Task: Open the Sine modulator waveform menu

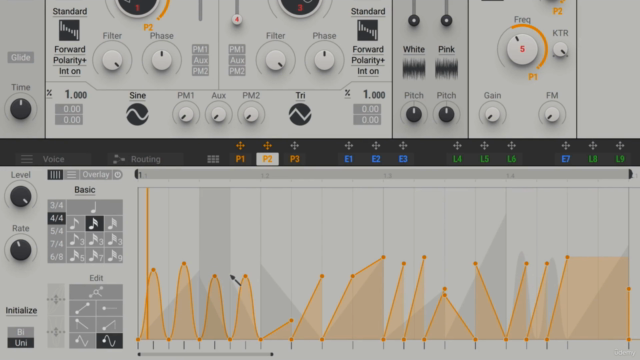Action: (x=138, y=96)
